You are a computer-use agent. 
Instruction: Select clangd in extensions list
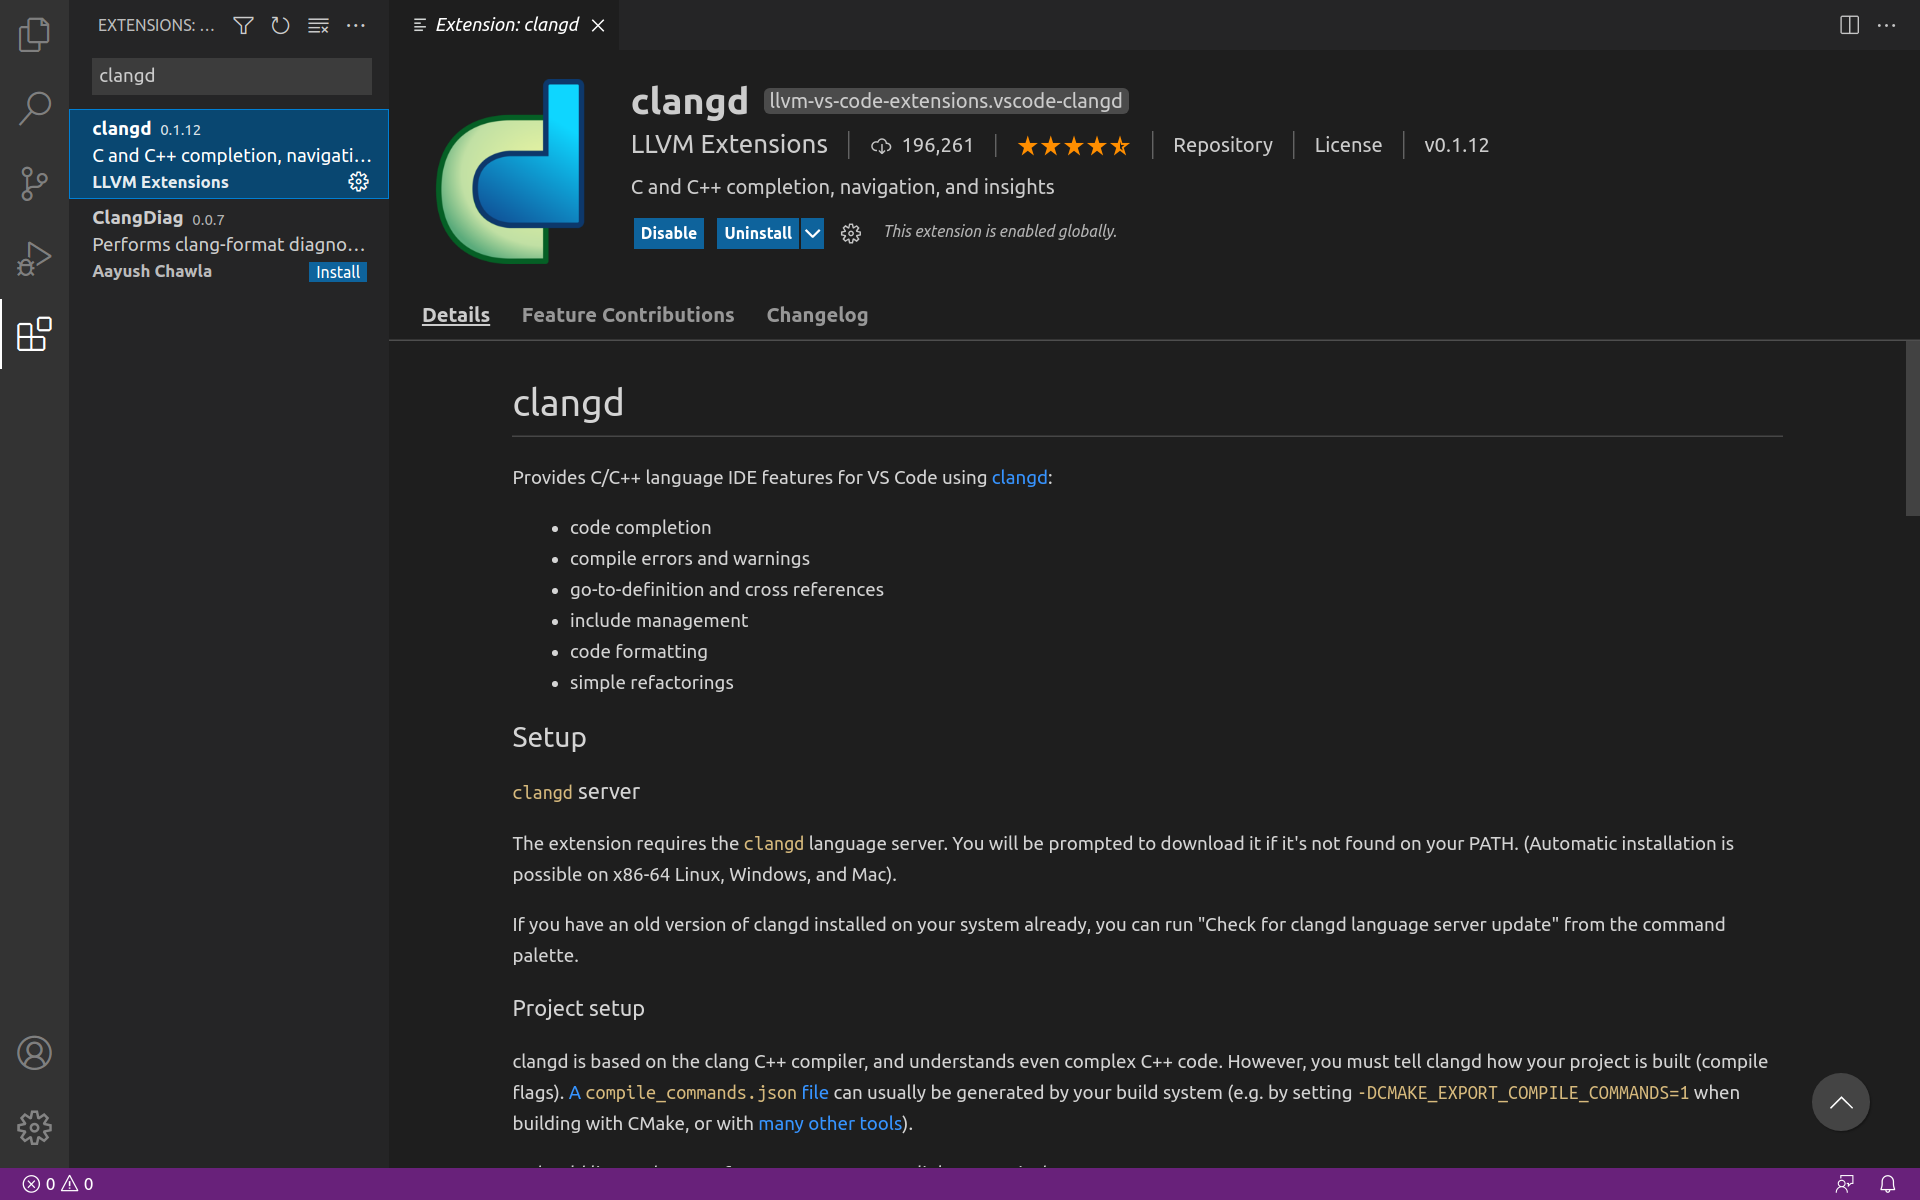point(229,154)
